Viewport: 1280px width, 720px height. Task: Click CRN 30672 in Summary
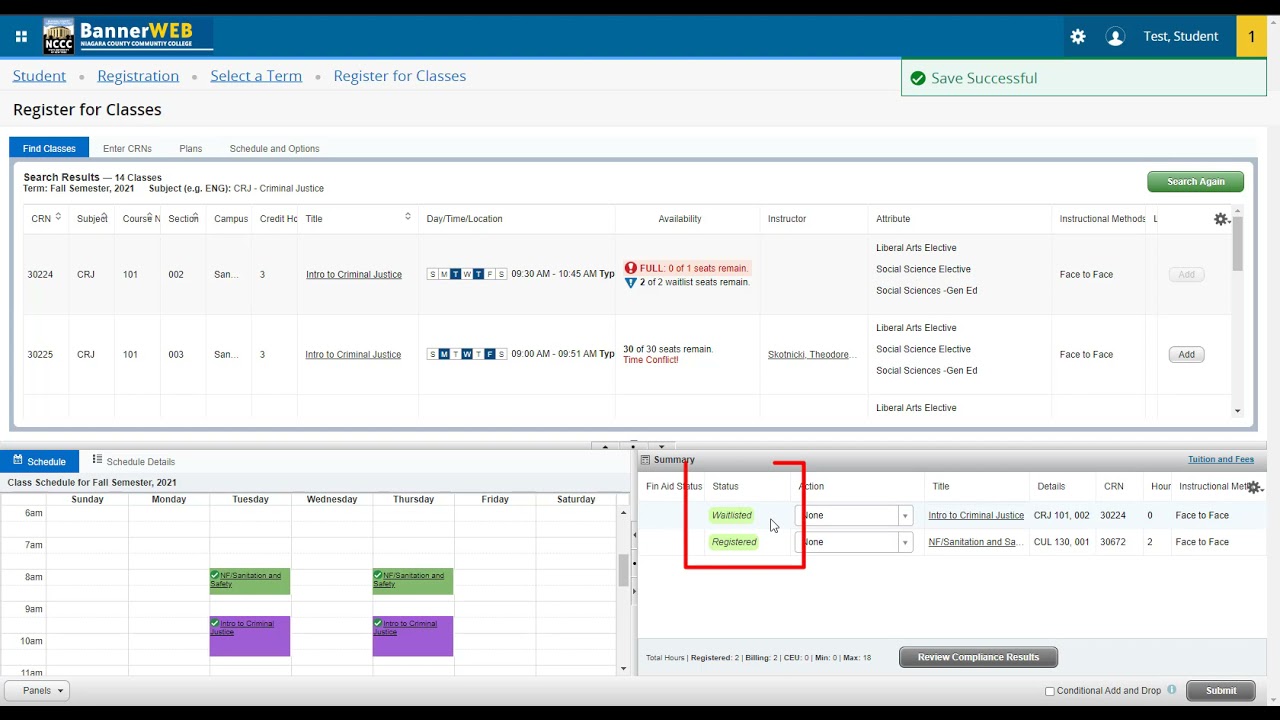(x=1113, y=542)
